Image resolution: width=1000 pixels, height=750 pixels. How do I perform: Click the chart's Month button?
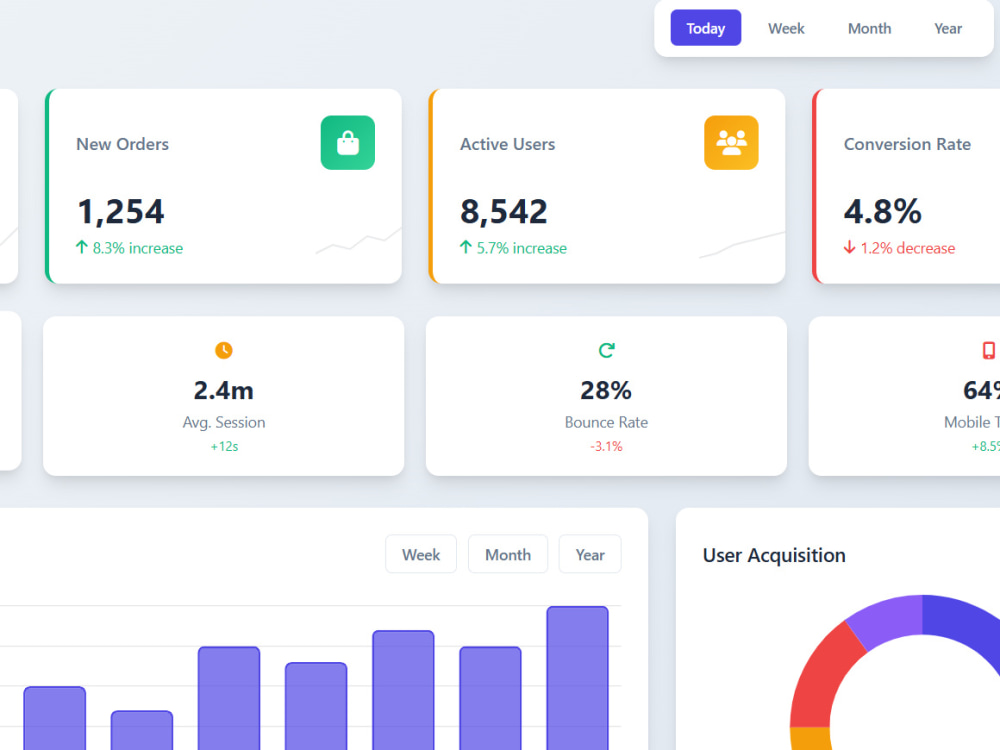tap(508, 554)
